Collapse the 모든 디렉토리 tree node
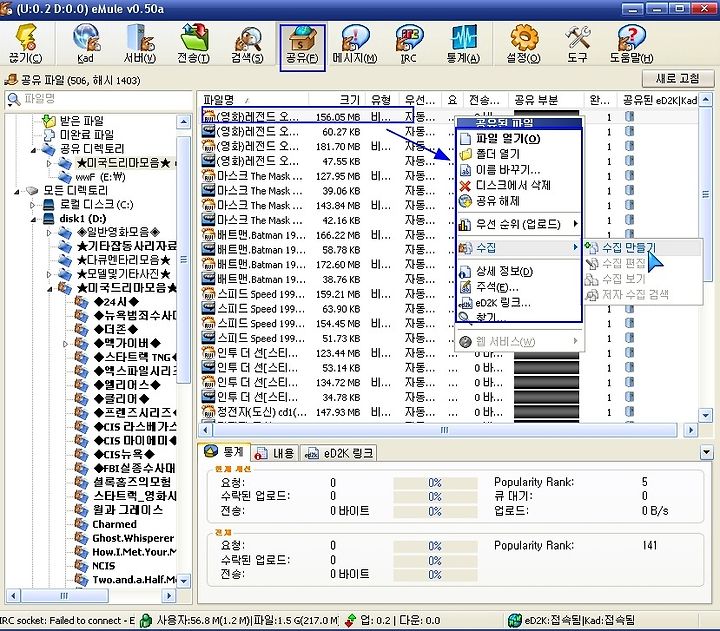Screen dimensions: 720x631 17,191
